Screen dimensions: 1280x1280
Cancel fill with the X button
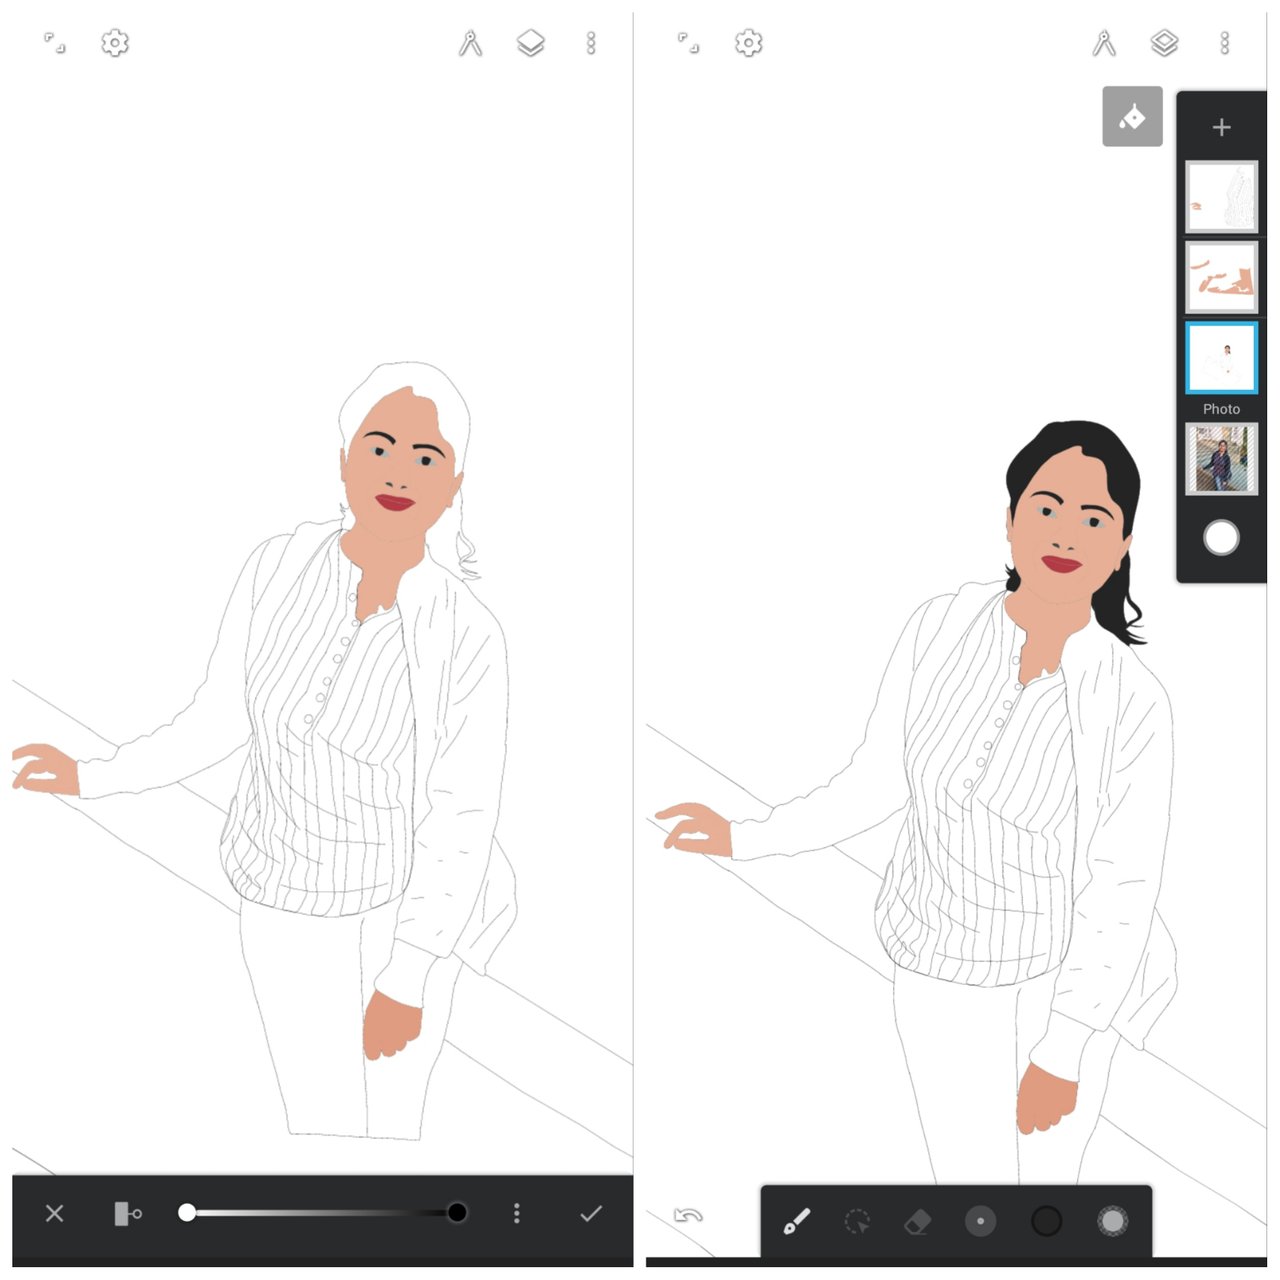[55, 1213]
